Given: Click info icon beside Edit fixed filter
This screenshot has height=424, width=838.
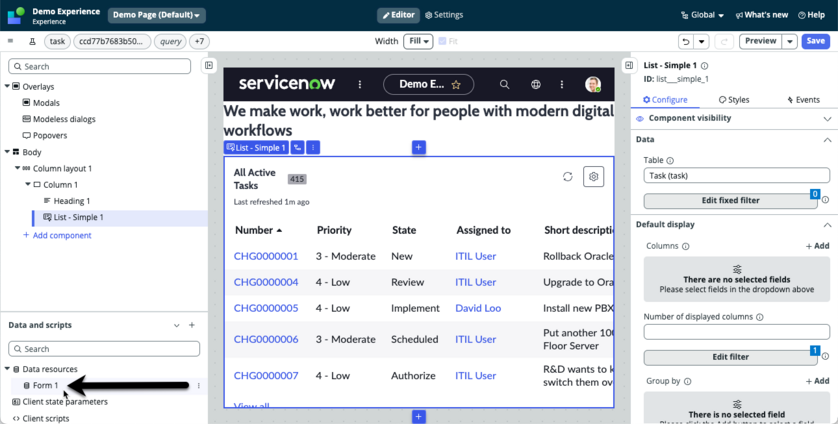Looking at the screenshot, I should (825, 200).
